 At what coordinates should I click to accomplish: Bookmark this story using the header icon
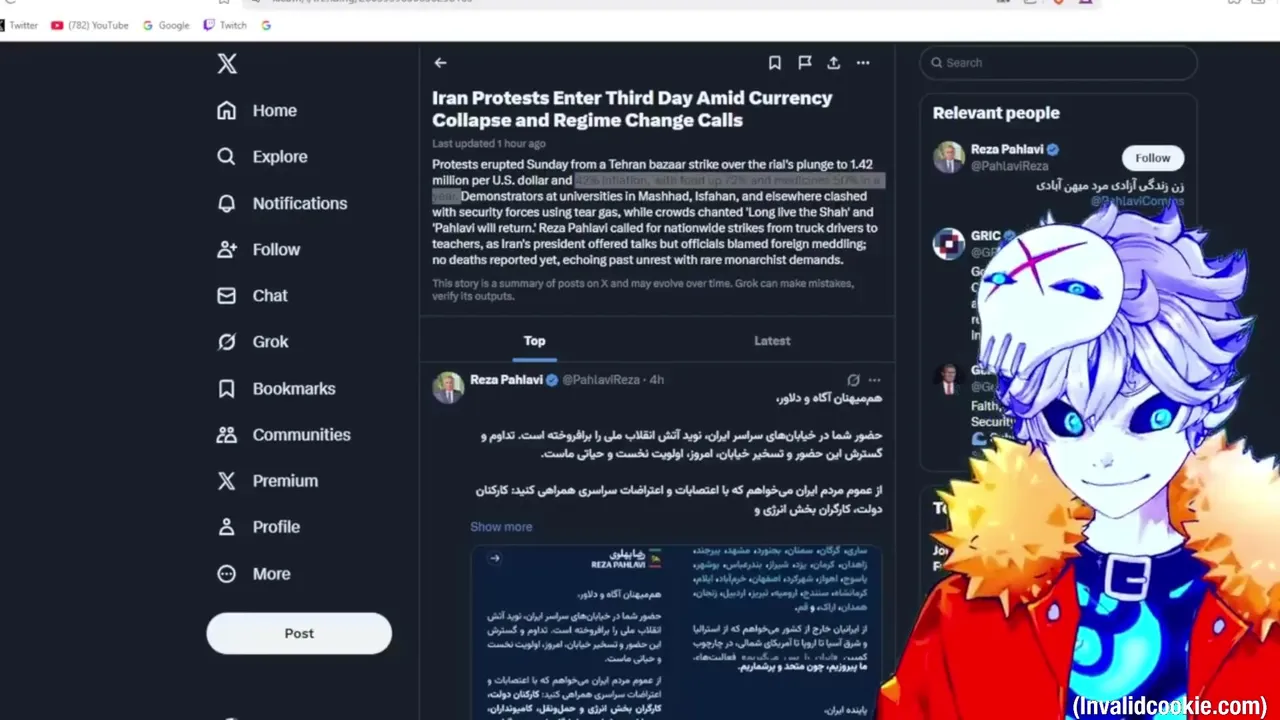tap(774, 63)
